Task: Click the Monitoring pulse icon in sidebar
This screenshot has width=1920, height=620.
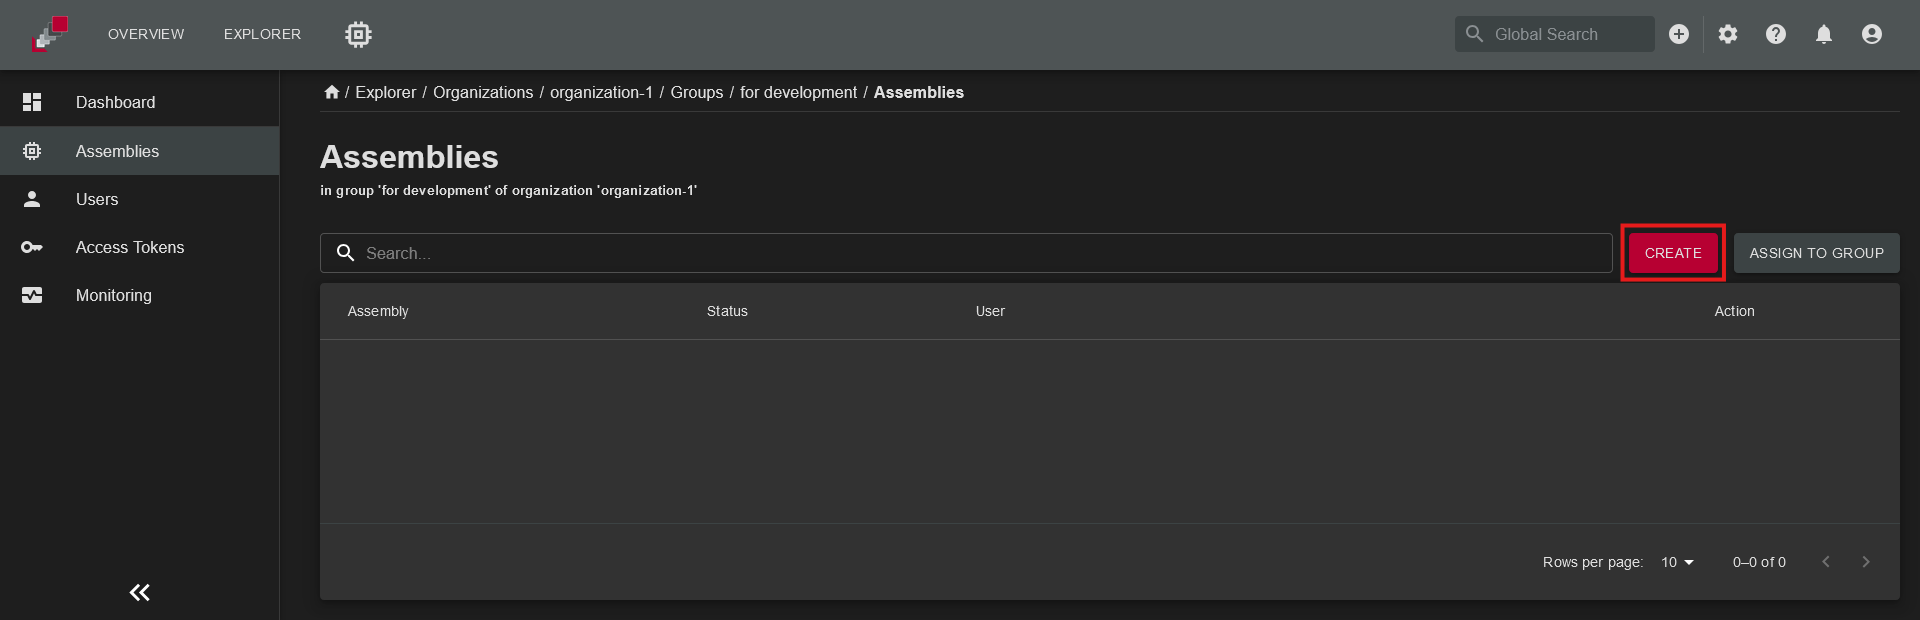Action: [32, 295]
